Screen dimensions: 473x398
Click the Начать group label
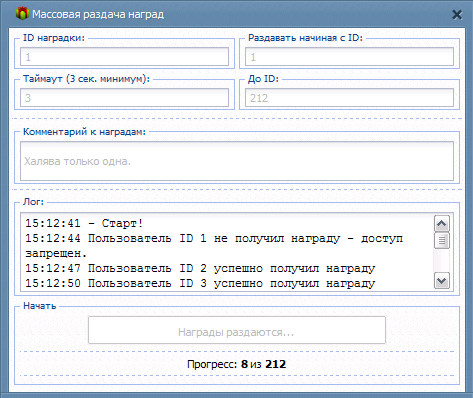(39, 306)
